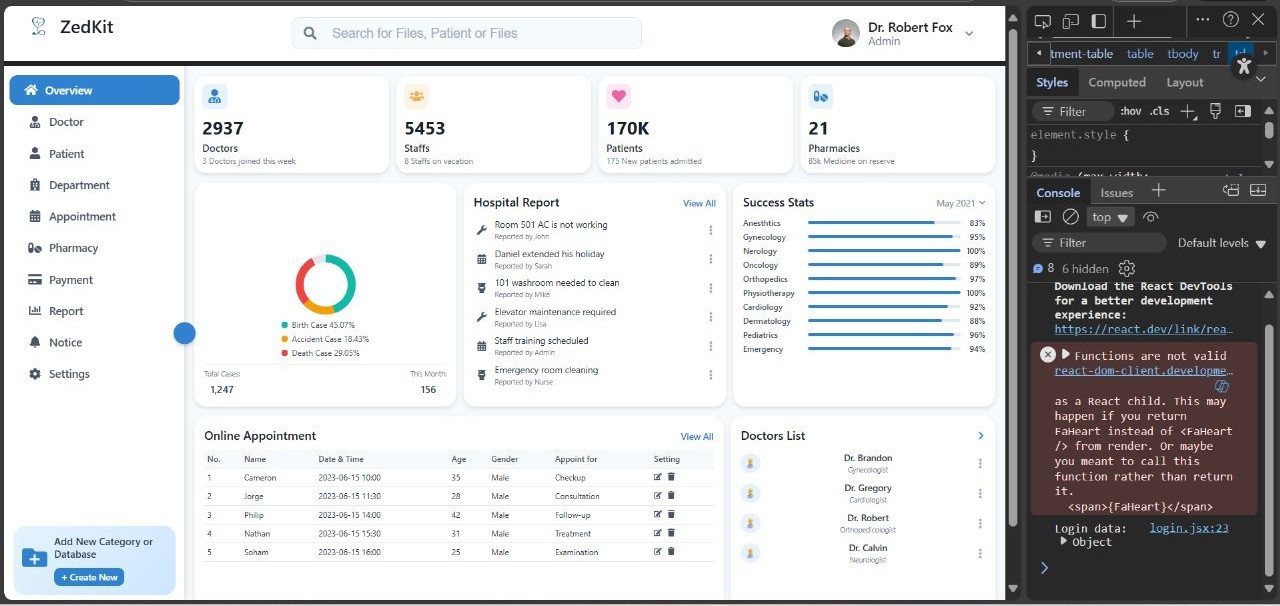Go to Appointment in the sidebar menu
This screenshot has width=1280, height=606.
click(x=82, y=217)
